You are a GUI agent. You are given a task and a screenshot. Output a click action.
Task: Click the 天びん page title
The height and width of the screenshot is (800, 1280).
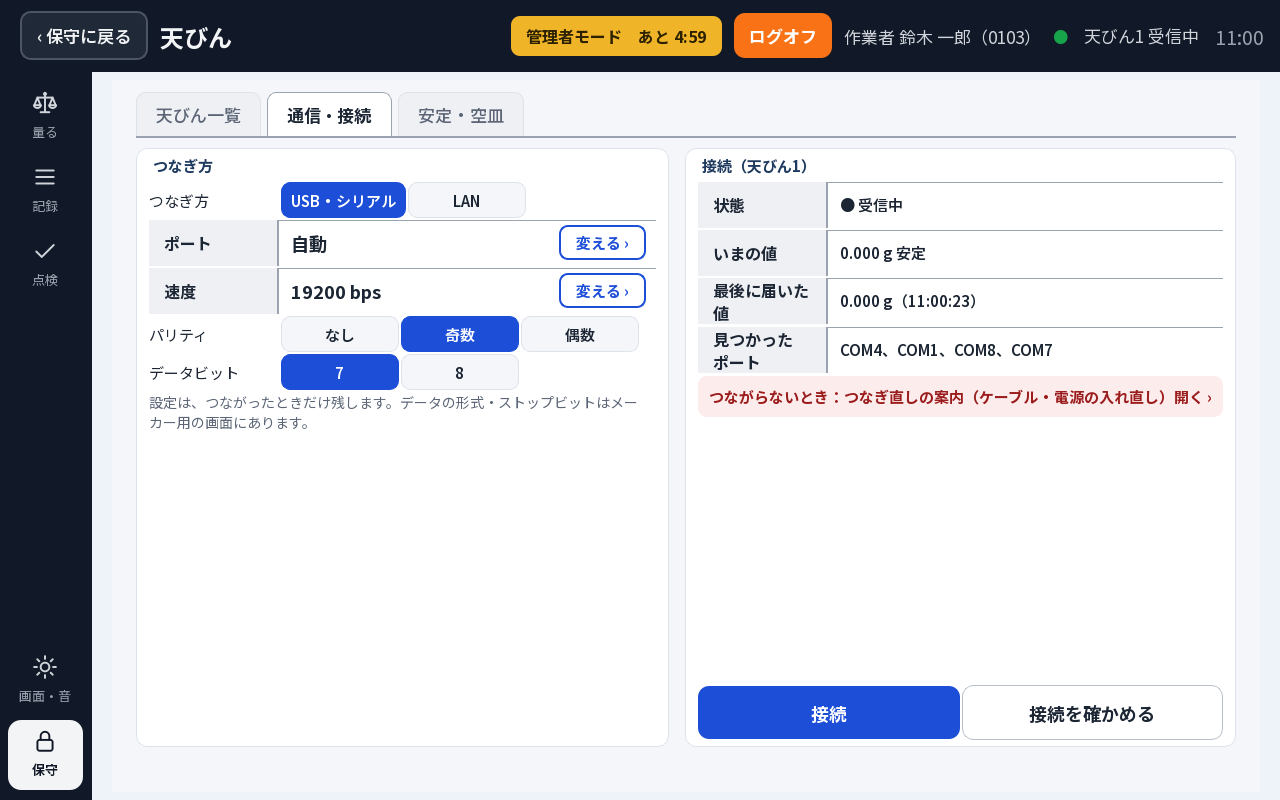pyautogui.click(x=196, y=37)
